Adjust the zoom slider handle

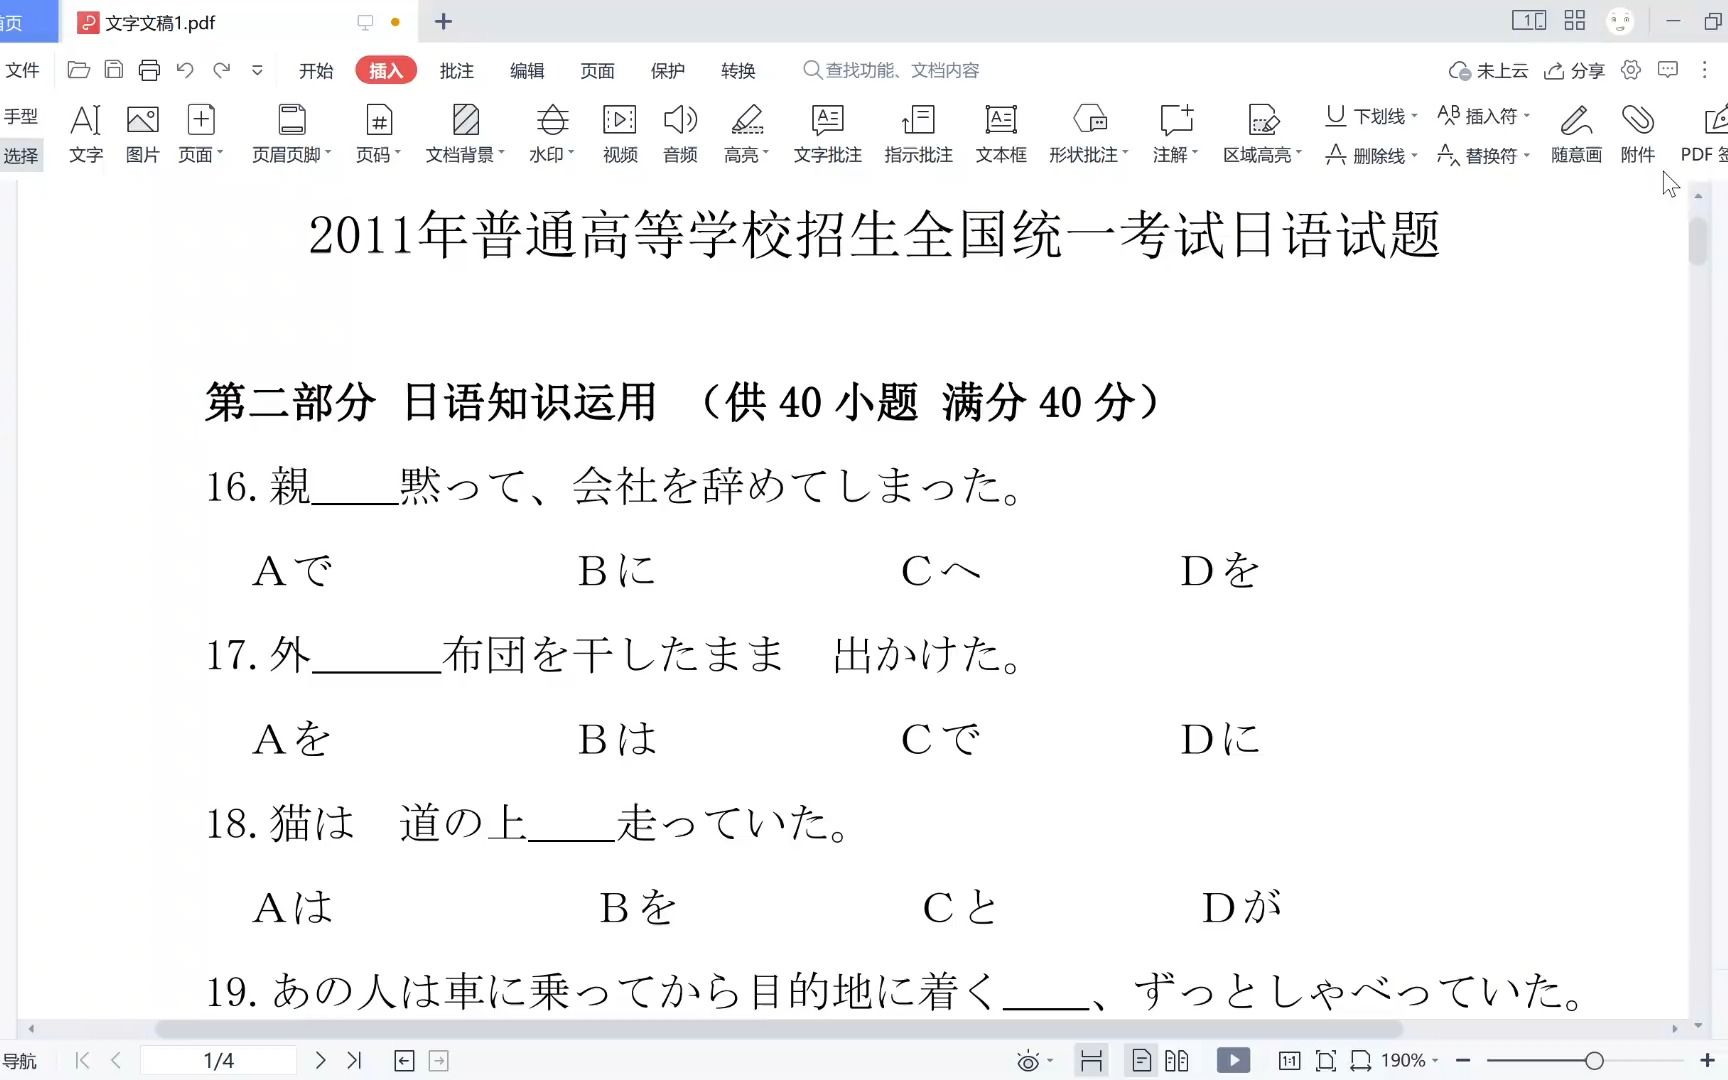(x=1594, y=1060)
